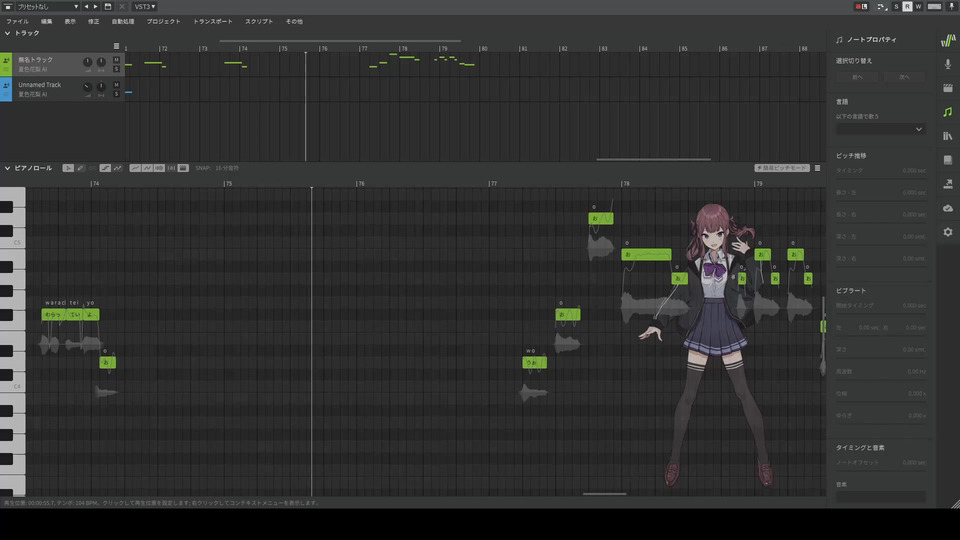Open the ファイル menu
Screen dimensions: 960x540
tap(18, 21)
